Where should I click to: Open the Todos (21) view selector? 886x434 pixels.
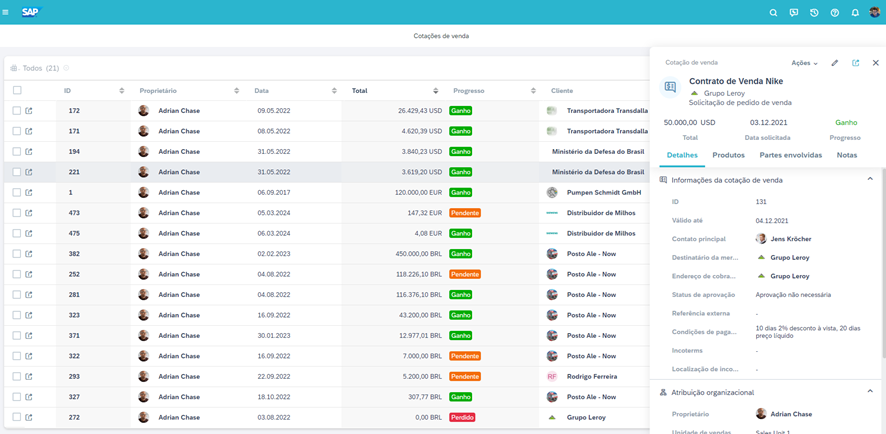pyautogui.click(x=40, y=68)
